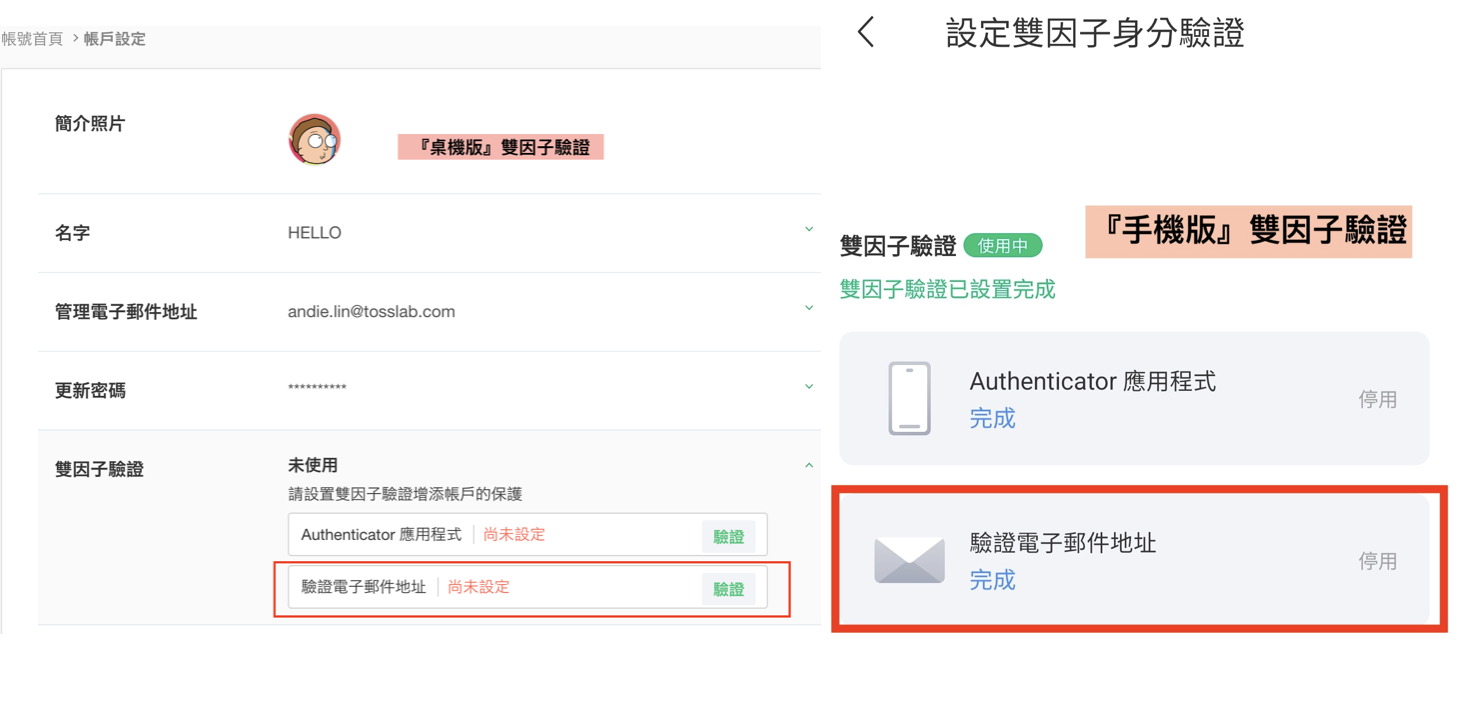1472x716 pixels.
Task: Click the envelope email icon
Action: [x=909, y=560]
